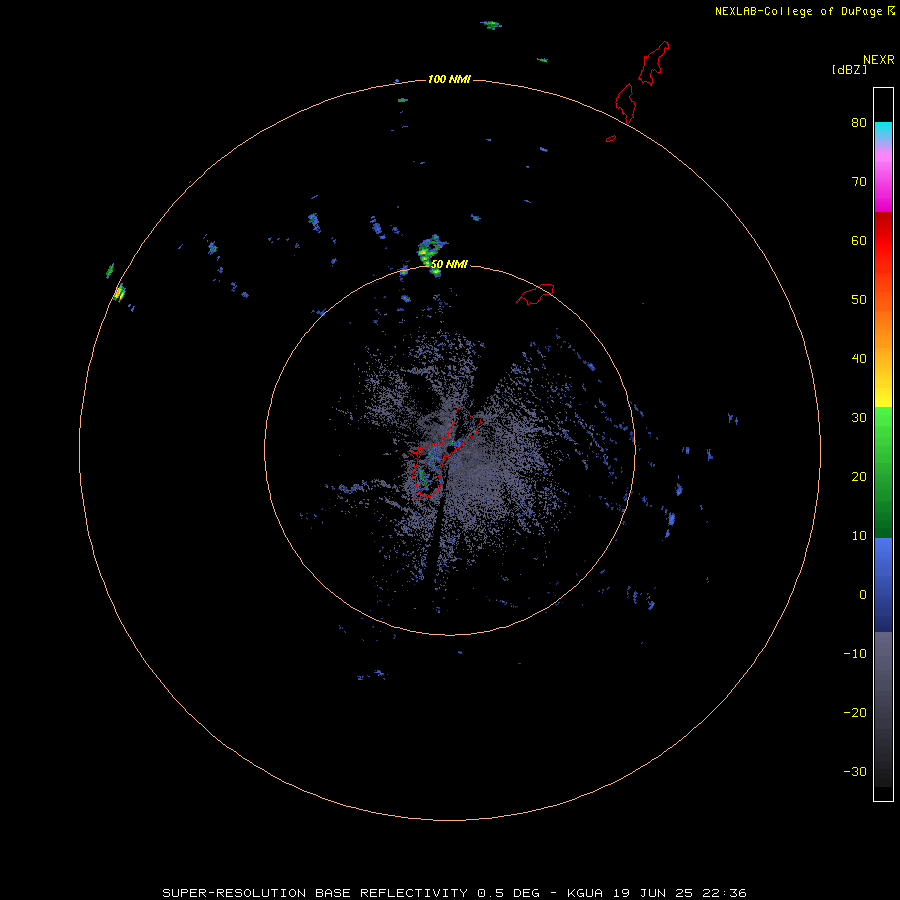Click the yellow echo on the western 100 NMI ring
This screenshot has height=900, width=900.
point(119,293)
